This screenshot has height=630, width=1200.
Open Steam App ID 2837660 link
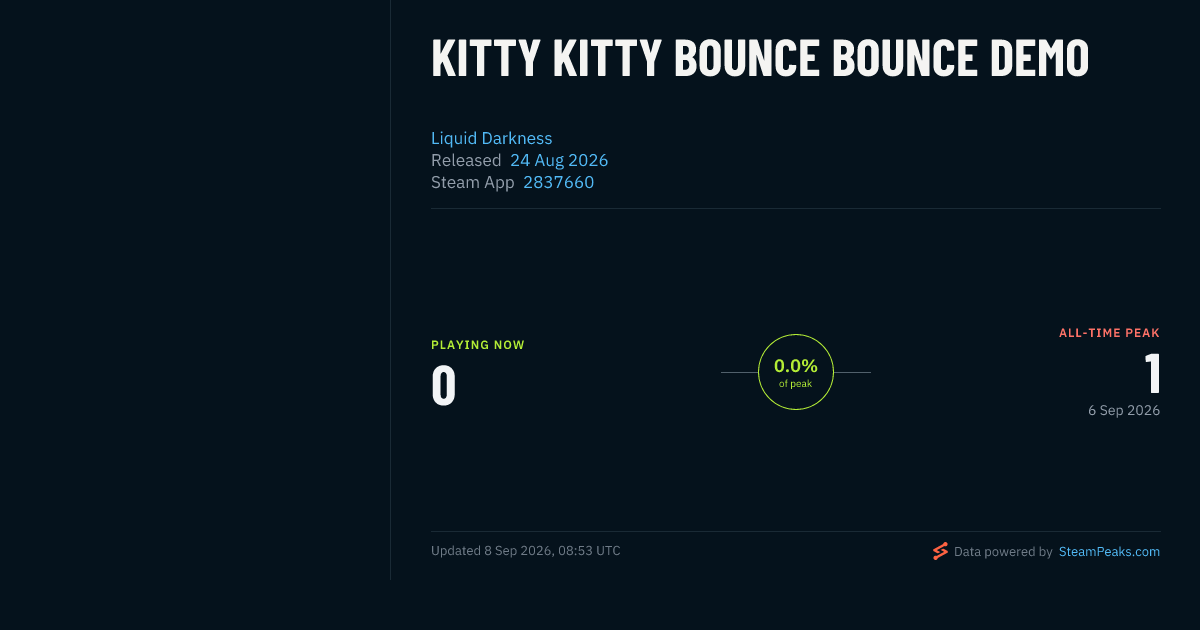click(558, 182)
